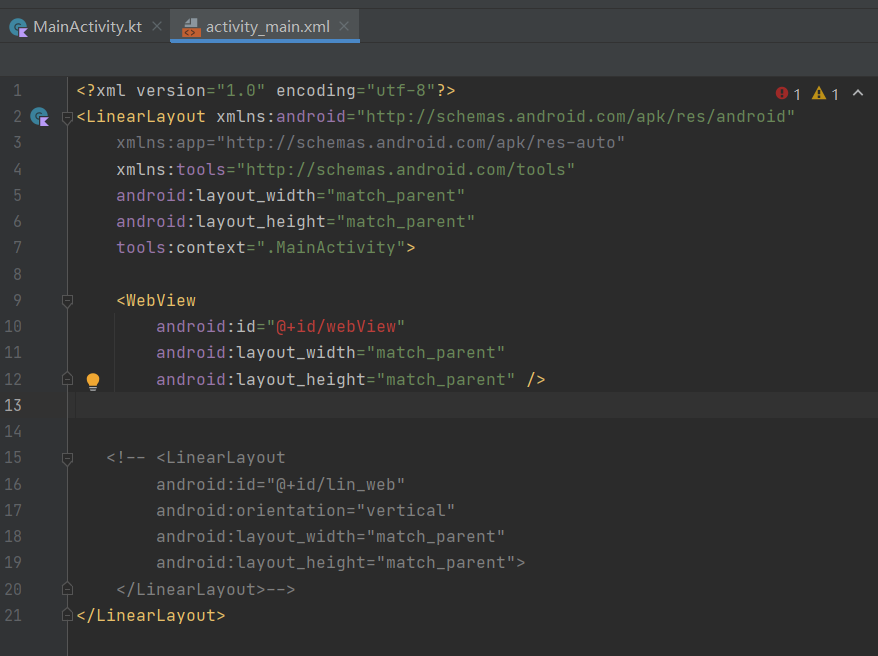Click the XML layout file icon on activity_main.xml tab
878x656 pixels.
click(x=191, y=27)
